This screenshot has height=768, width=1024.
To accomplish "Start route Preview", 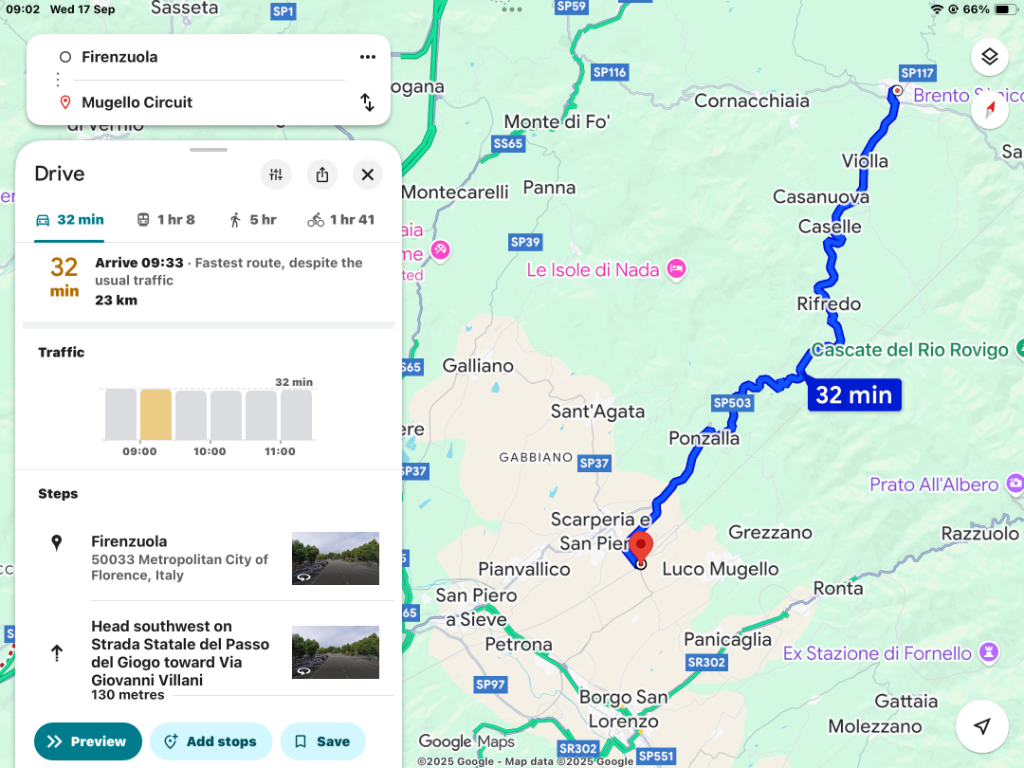I will pos(88,741).
